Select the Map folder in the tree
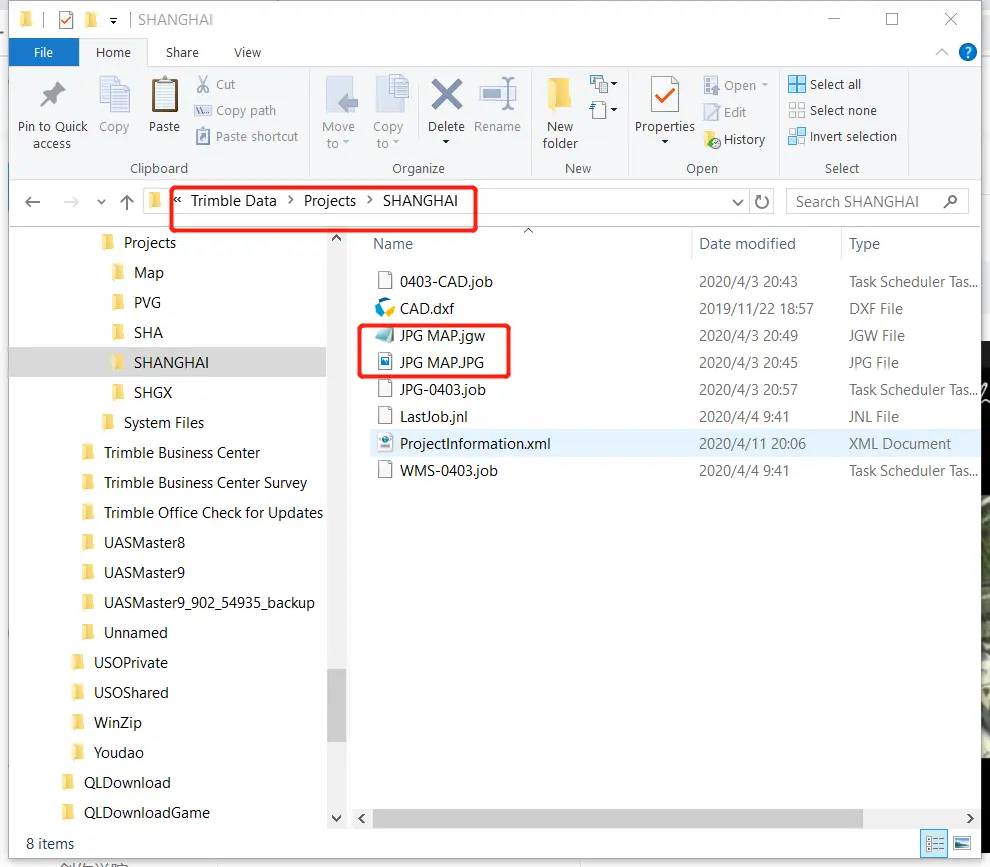This screenshot has height=867, width=990. [148, 273]
